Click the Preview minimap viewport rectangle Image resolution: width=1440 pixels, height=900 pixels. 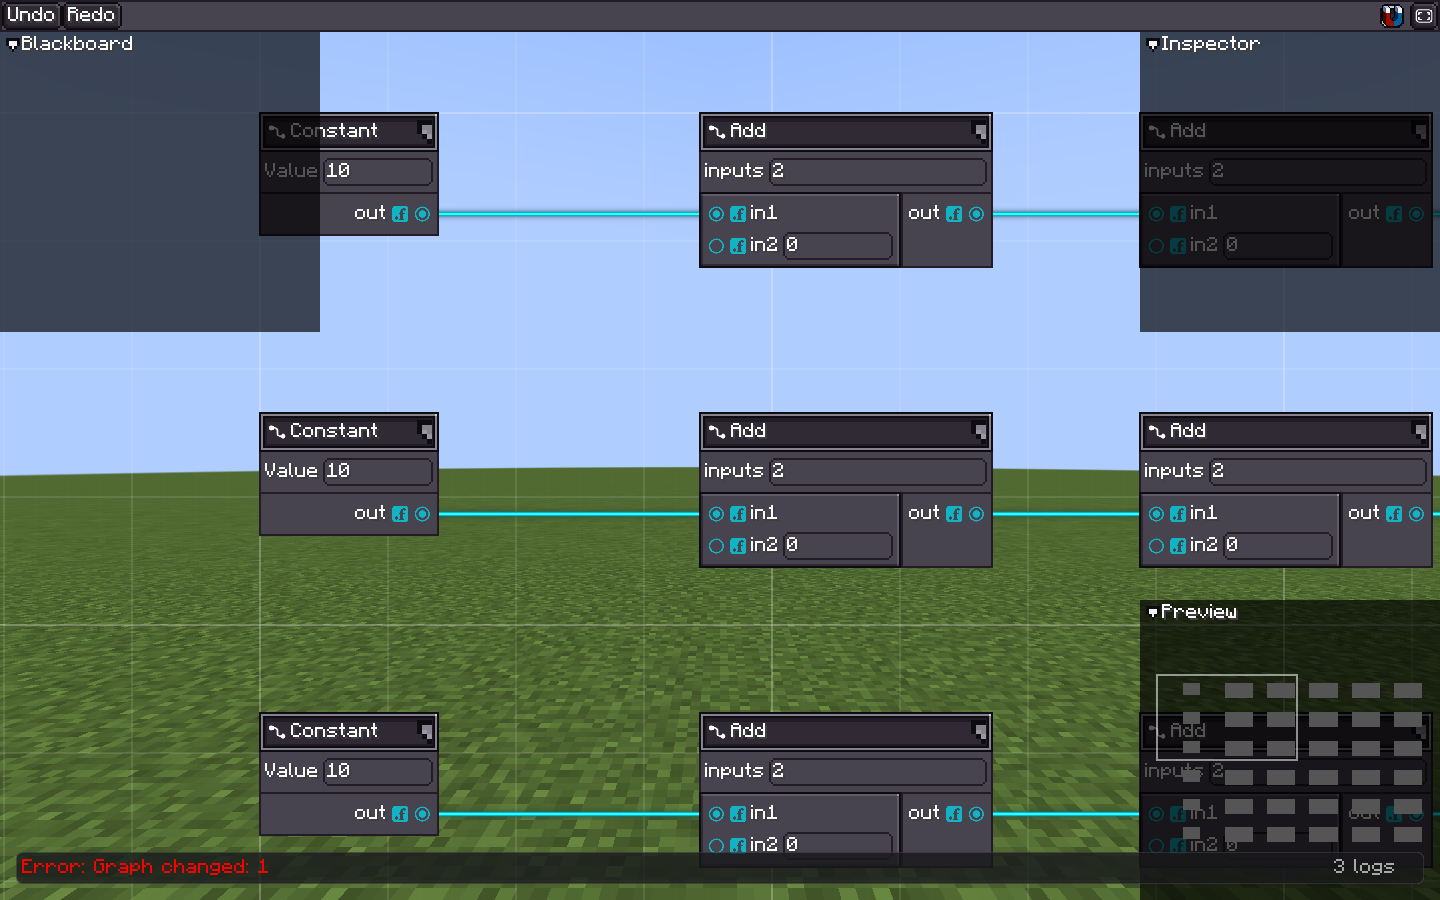click(1227, 718)
